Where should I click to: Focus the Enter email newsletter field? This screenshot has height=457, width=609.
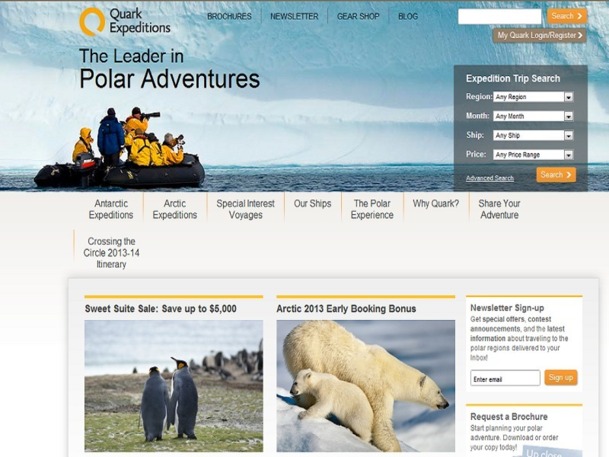point(505,378)
